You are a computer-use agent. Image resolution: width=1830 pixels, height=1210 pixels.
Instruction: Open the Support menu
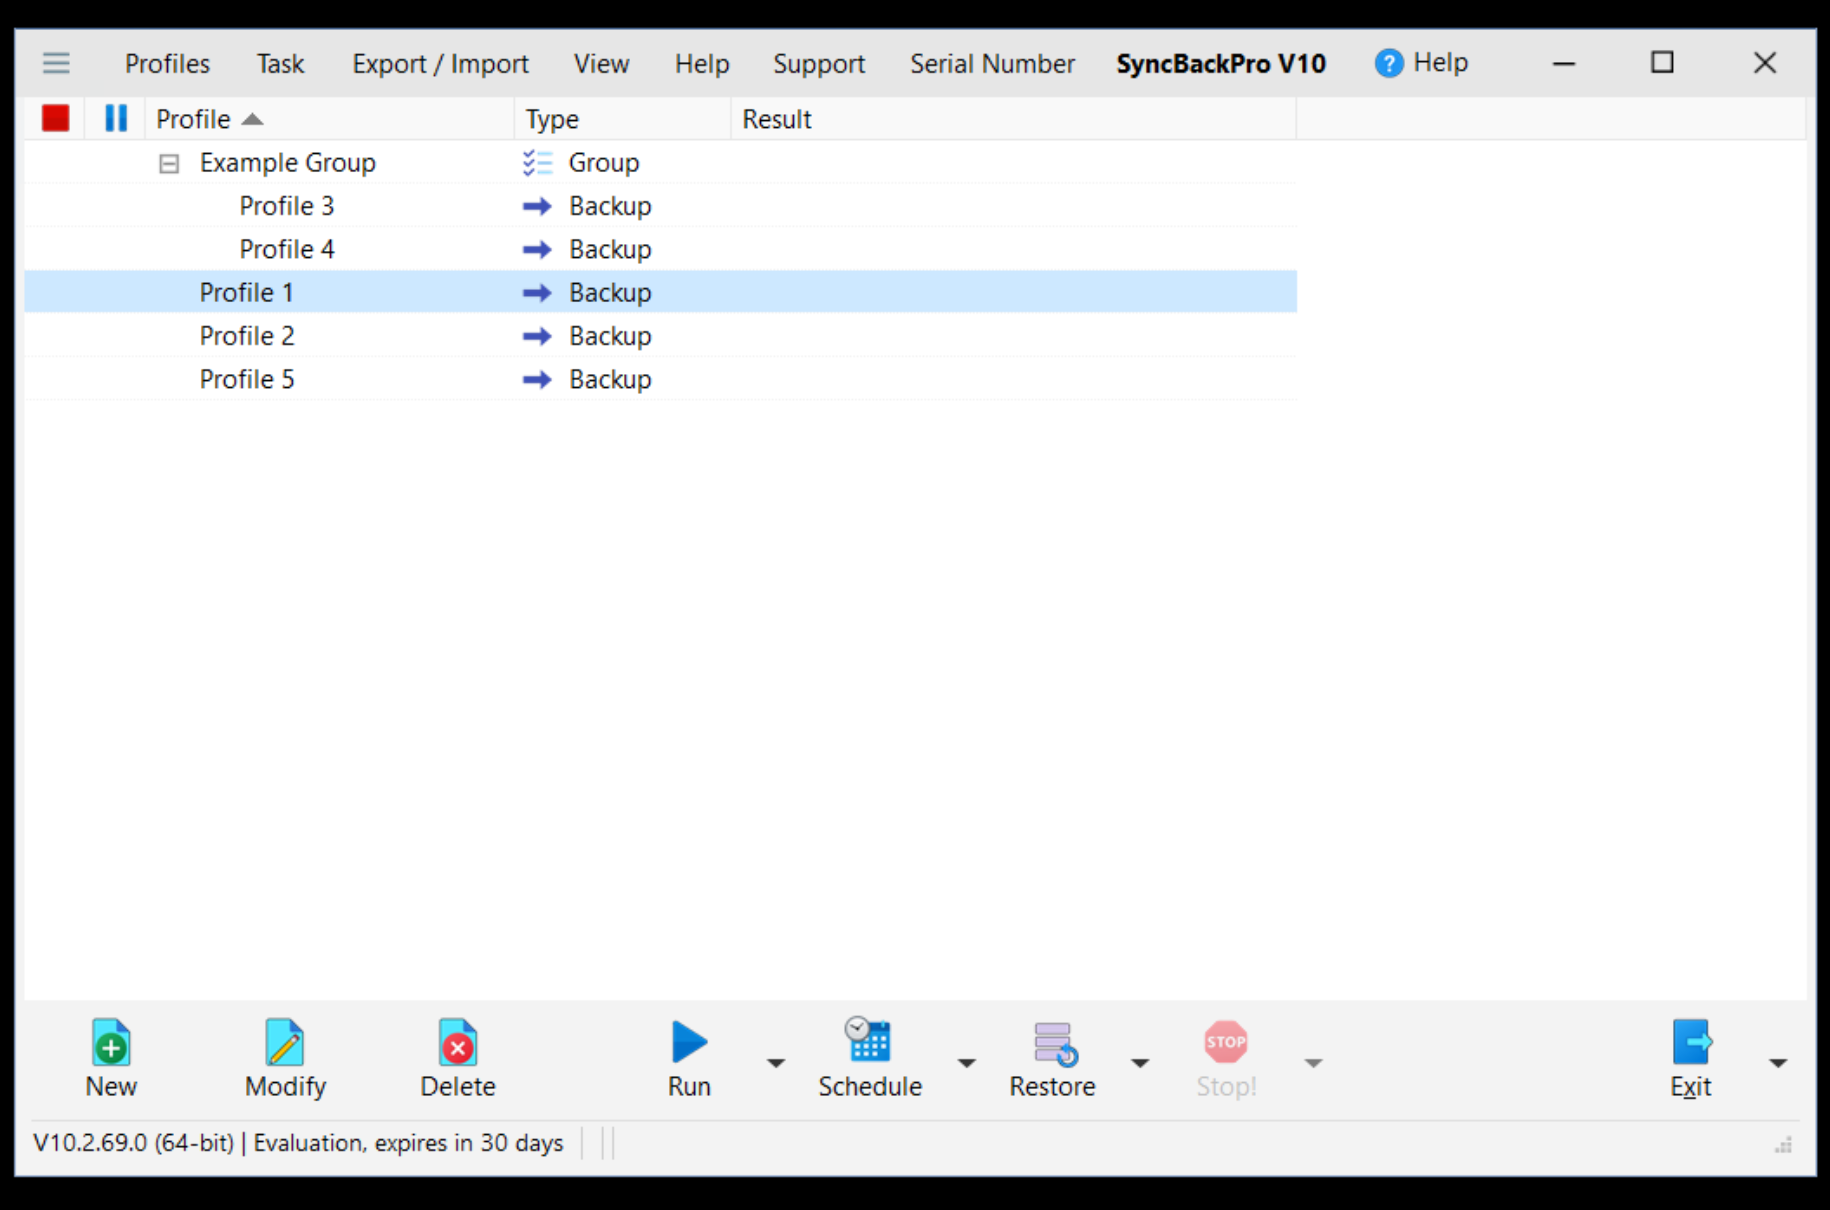coord(819,64)
